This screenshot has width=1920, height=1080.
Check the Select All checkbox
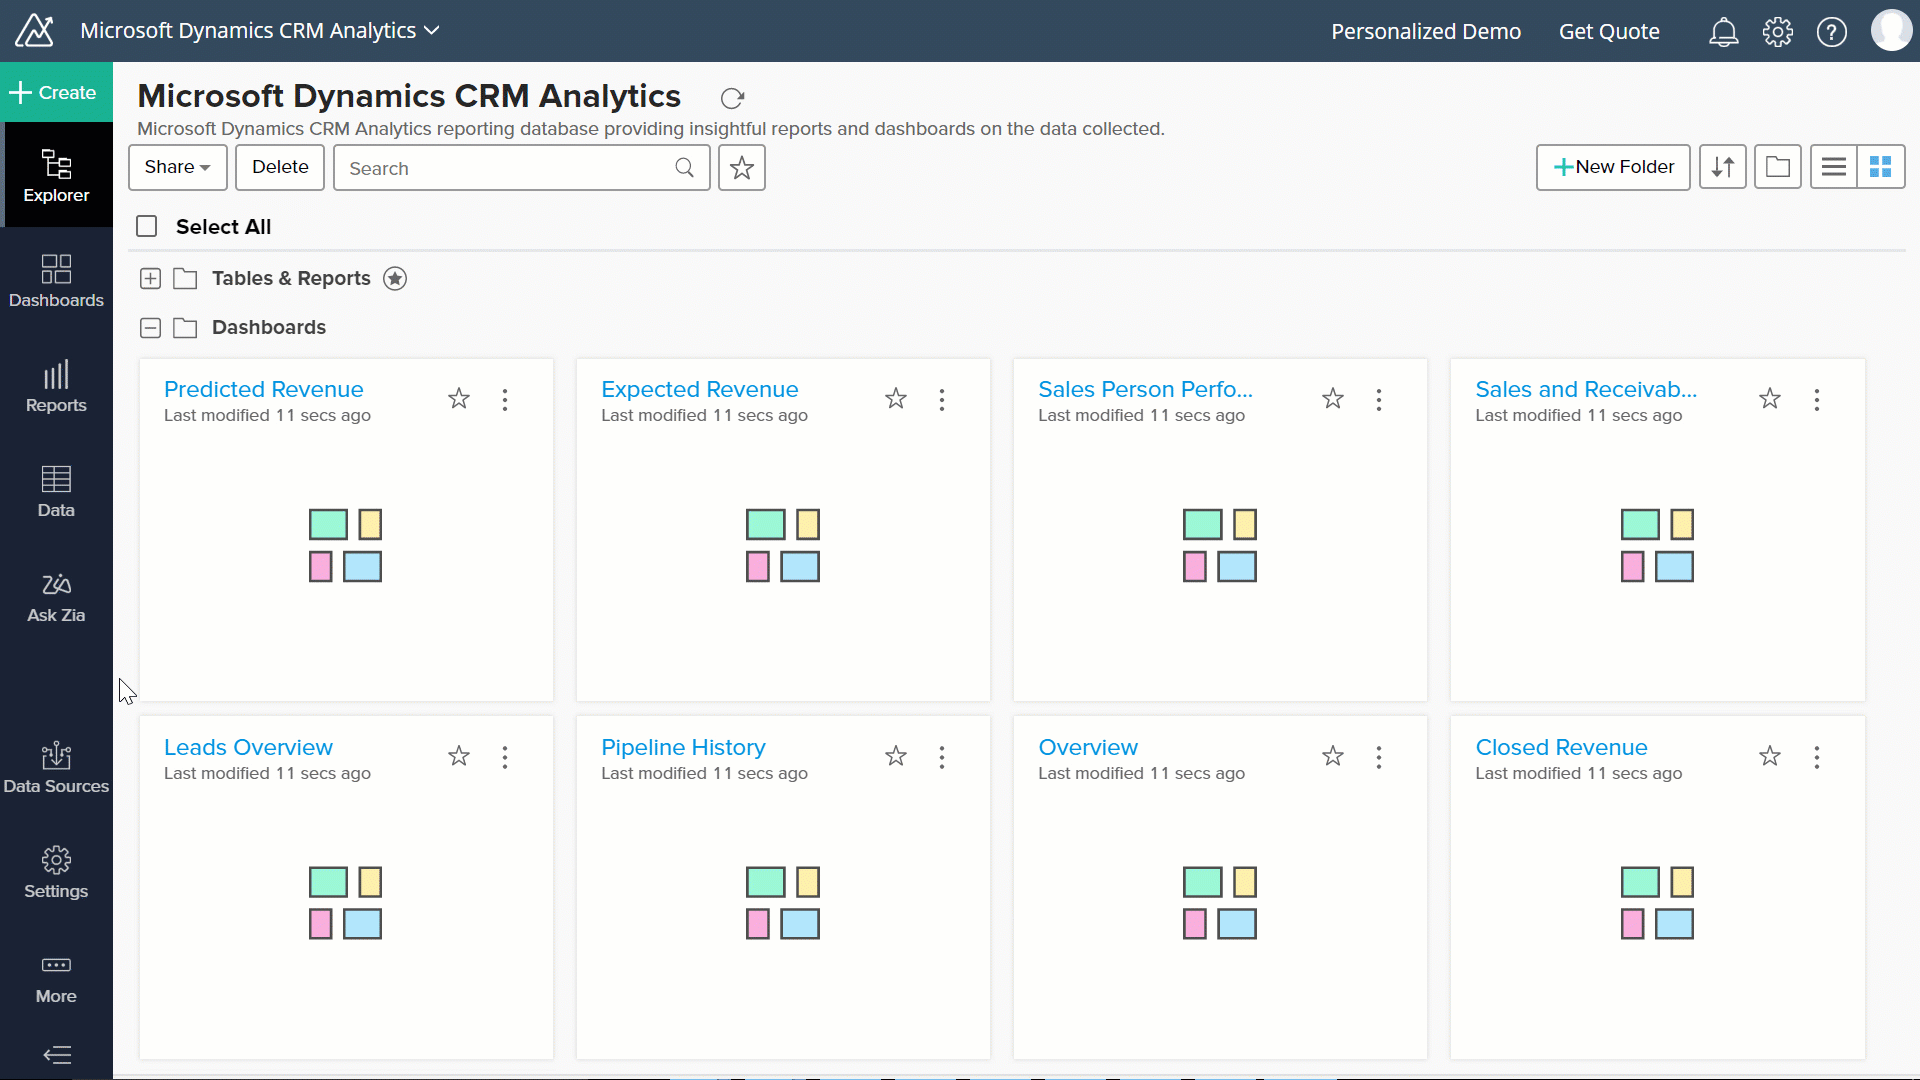(147, 226)
